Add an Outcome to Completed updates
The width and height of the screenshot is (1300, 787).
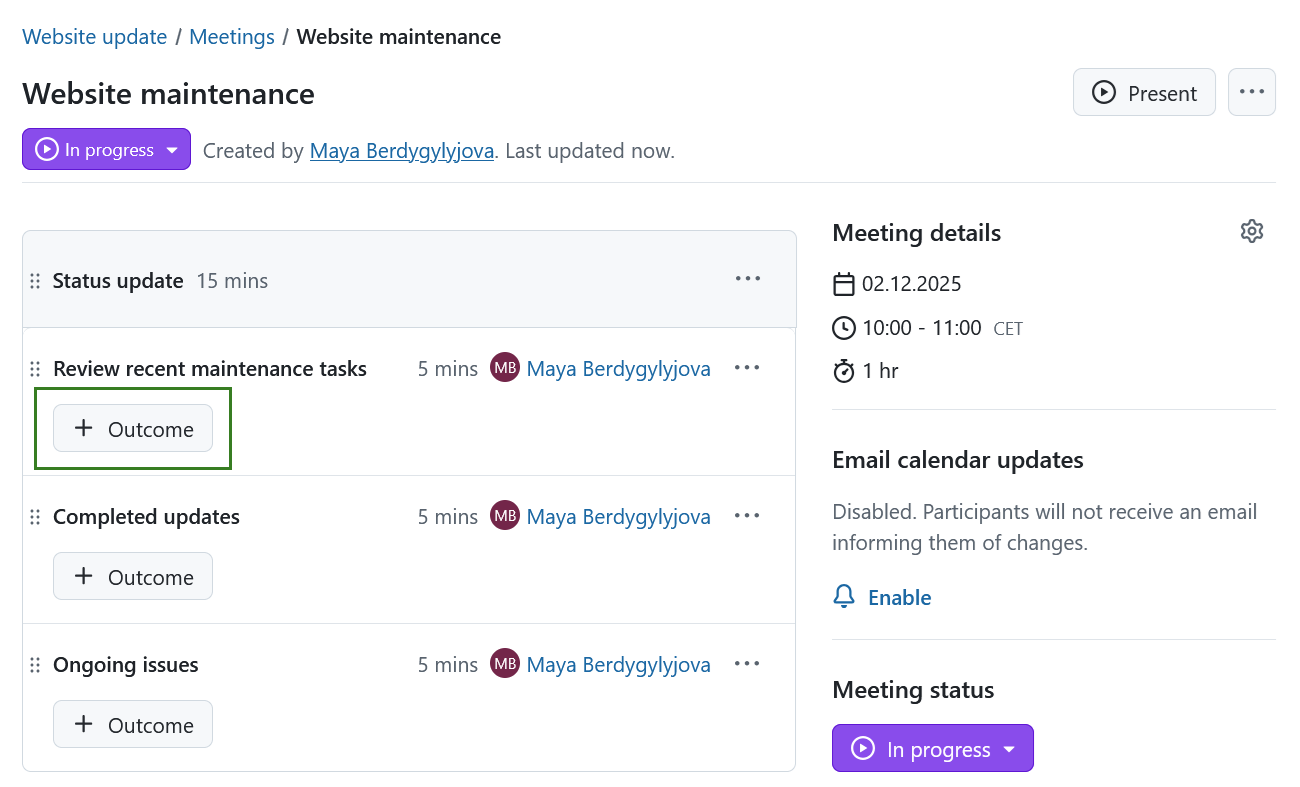(x=132, y=576)
